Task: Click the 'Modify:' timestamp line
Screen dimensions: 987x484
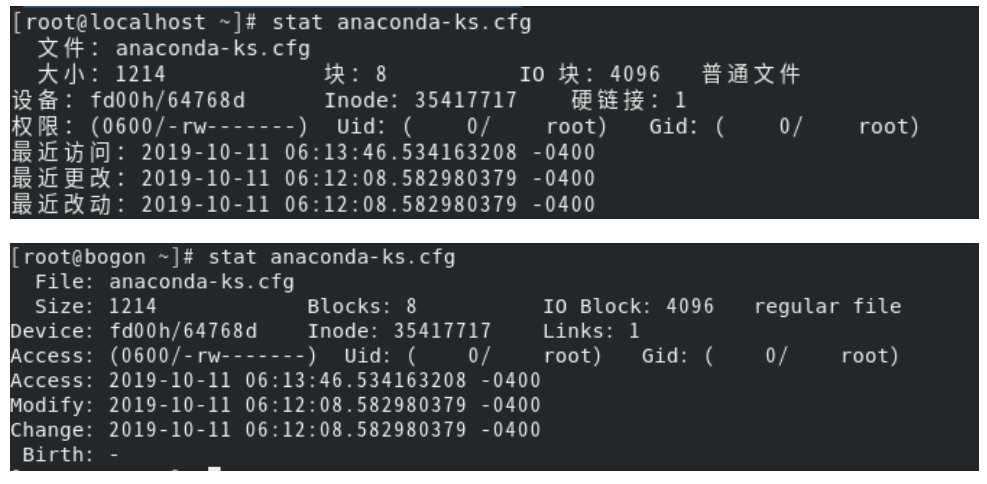Action: click(x=276, y=404)
